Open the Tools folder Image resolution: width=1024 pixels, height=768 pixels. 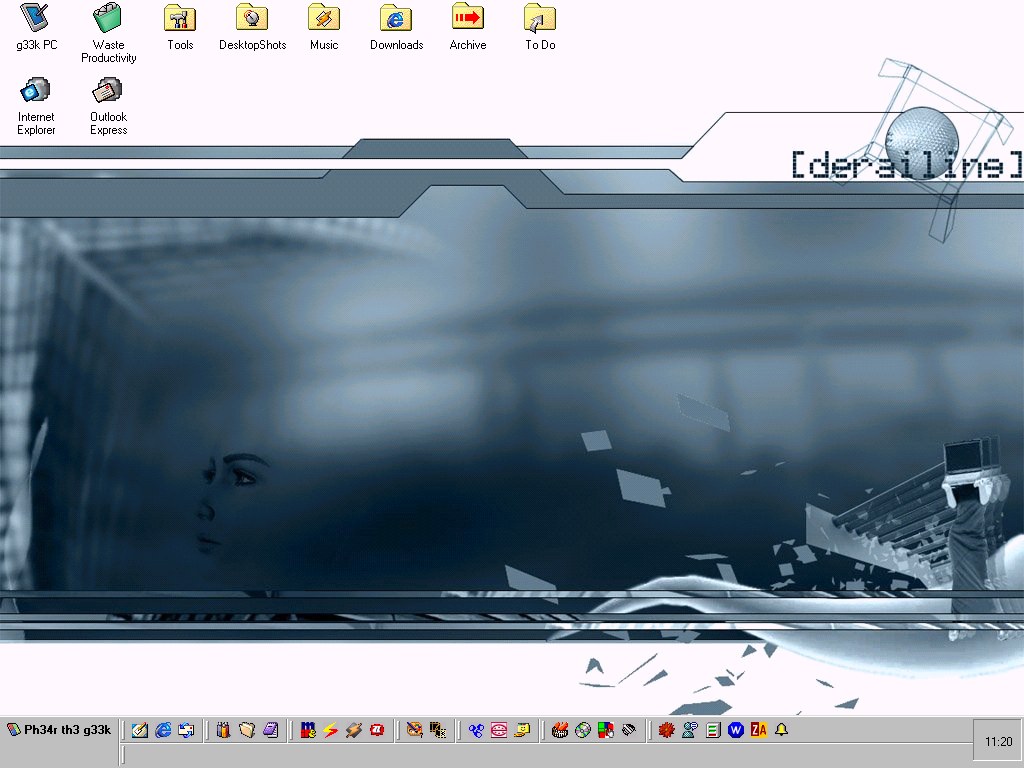point(180,18)
